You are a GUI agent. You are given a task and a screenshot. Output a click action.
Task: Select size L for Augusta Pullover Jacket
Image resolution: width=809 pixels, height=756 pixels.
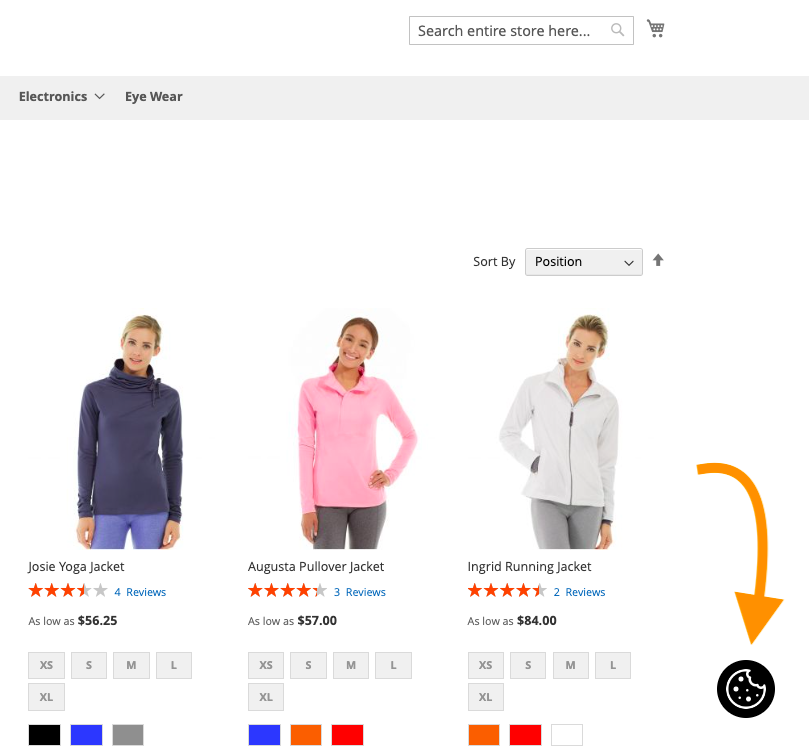[x=394, y=665]
